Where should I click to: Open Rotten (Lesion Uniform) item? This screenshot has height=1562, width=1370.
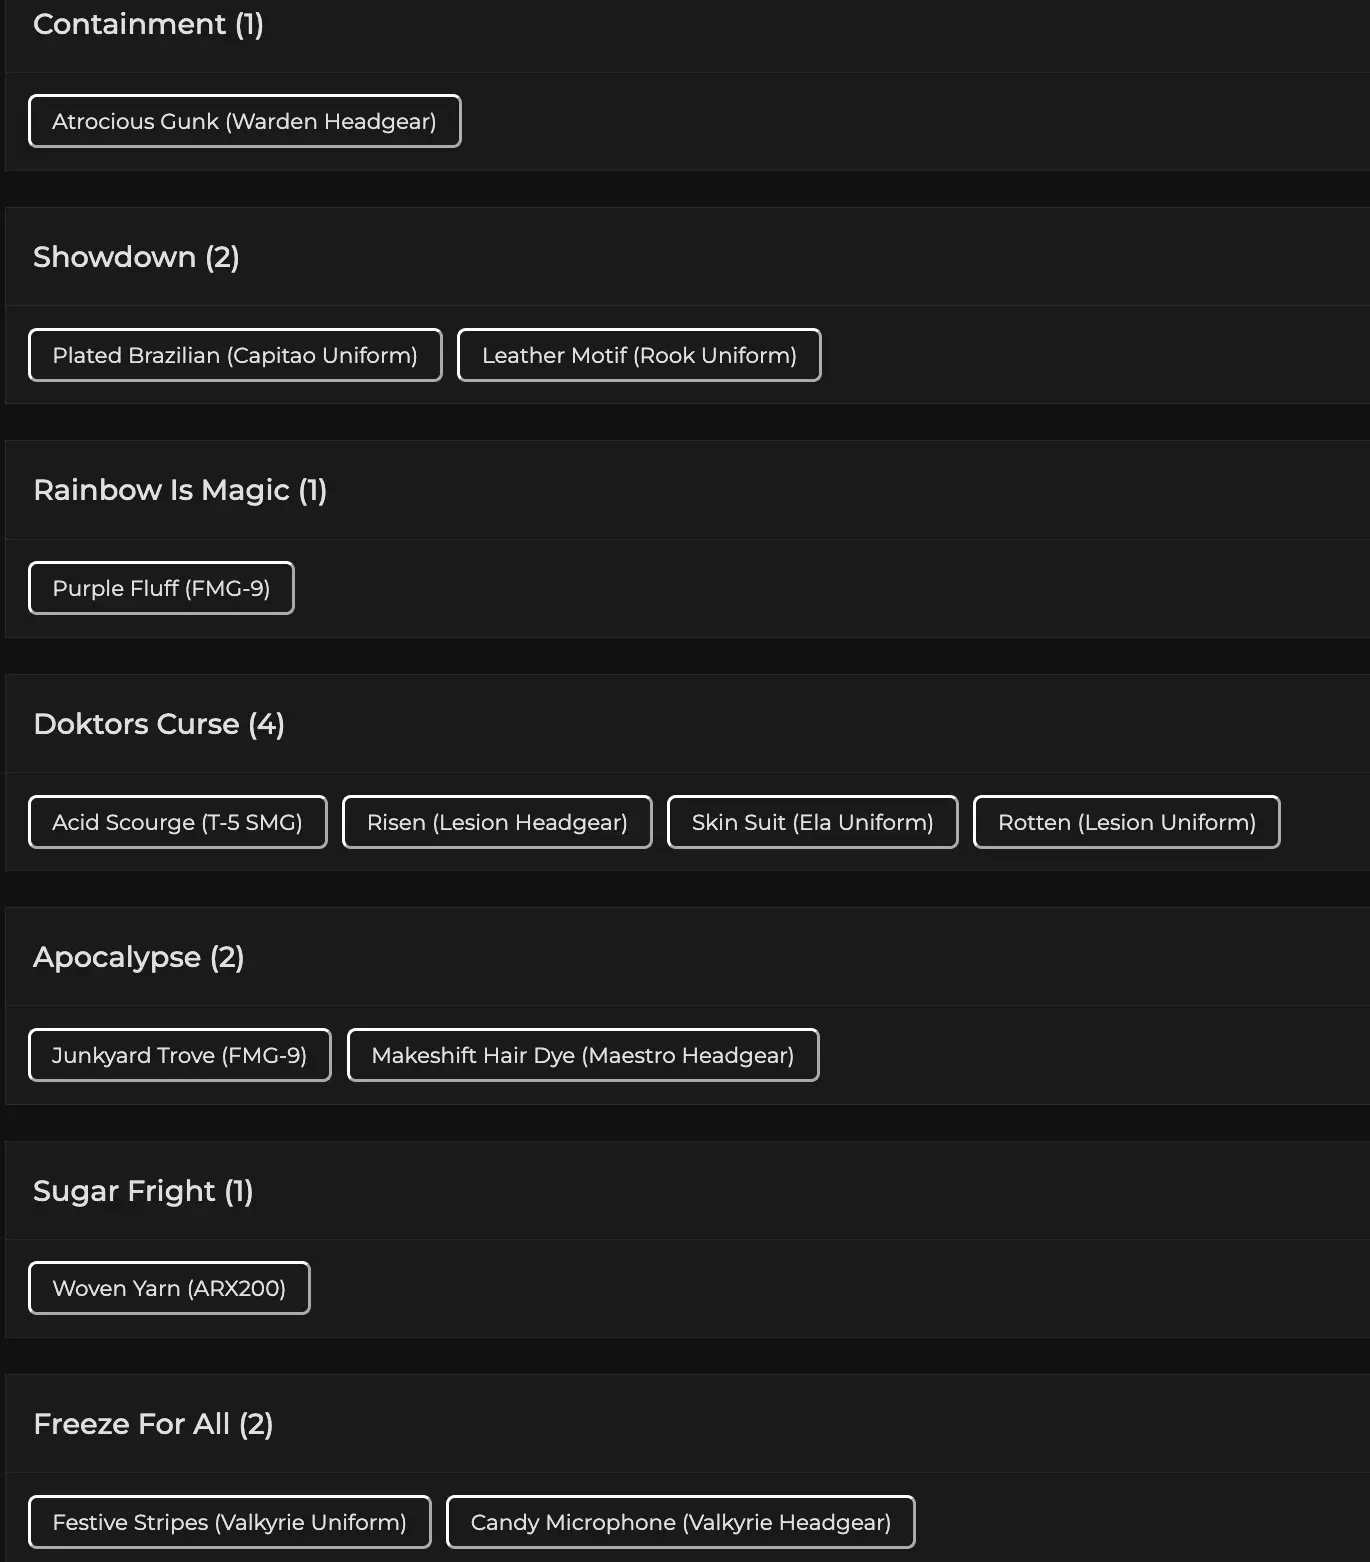coord(1126,822)
